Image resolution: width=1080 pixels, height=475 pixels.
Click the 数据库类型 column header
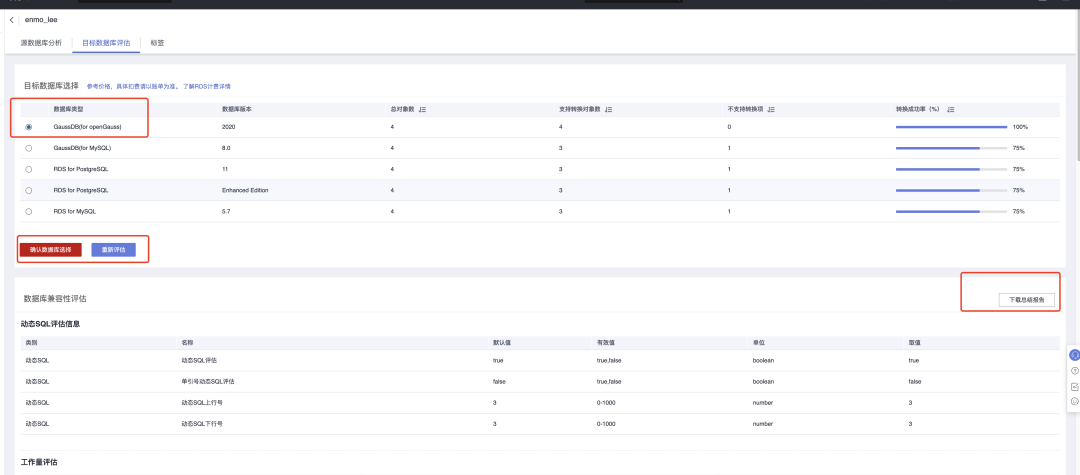coord(69,109)
